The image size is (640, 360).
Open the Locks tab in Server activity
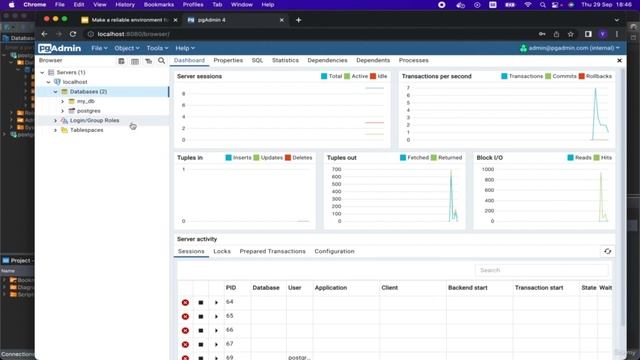coord(222,251)
